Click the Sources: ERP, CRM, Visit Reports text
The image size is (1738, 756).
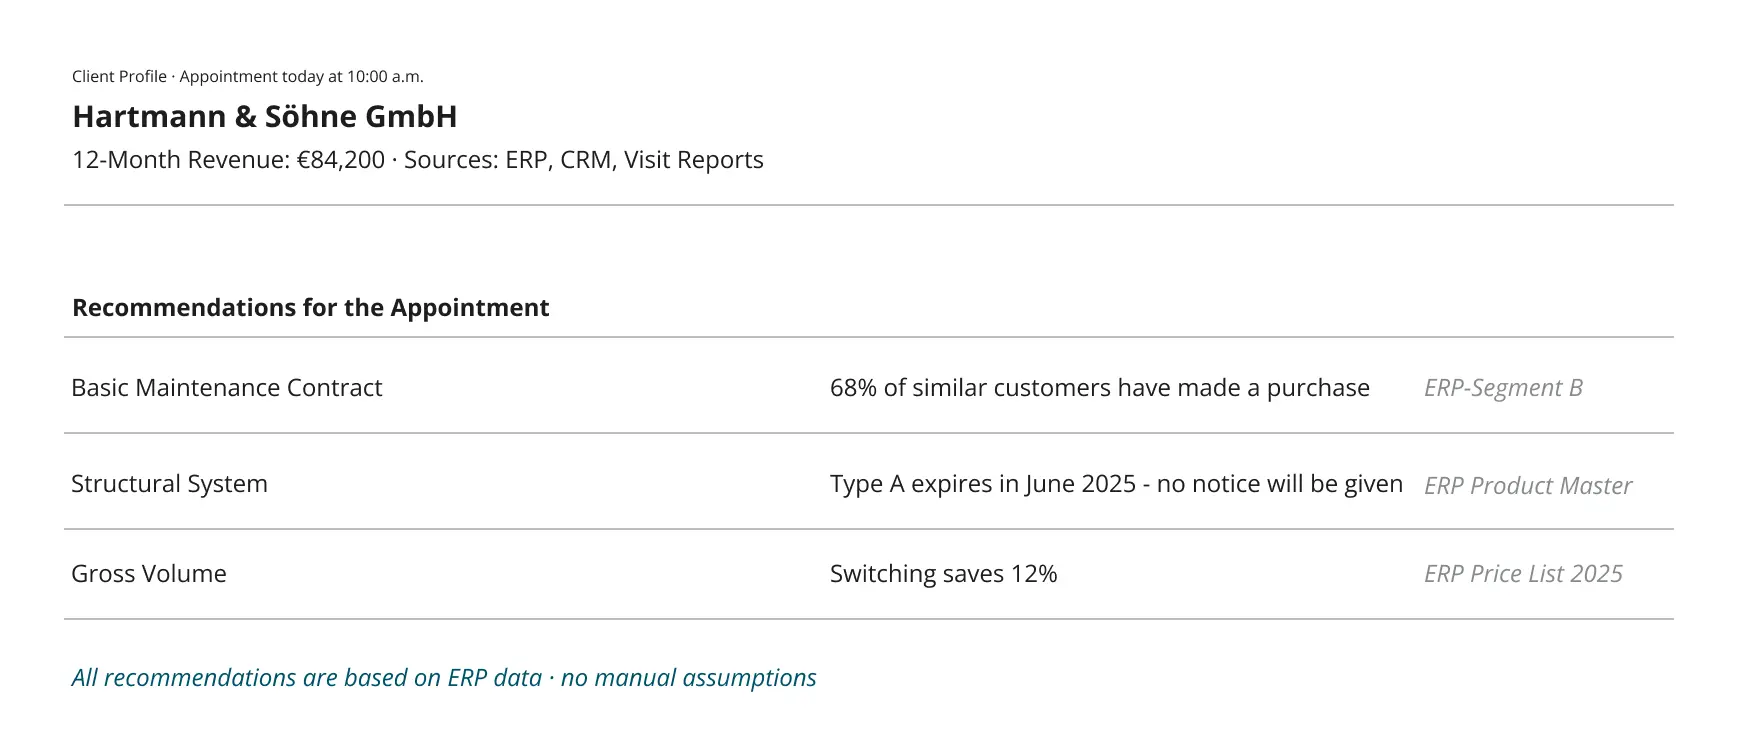pyautogui.click(x=584, y=160)
